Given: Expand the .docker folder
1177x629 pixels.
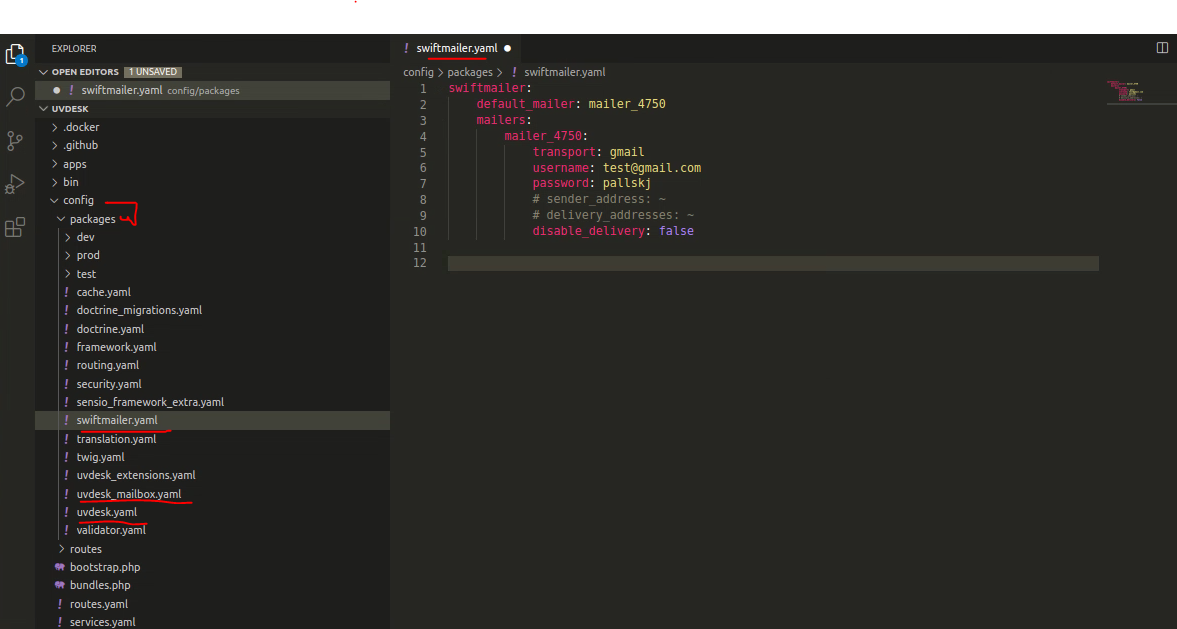Looking at the screenshot, I should click(x=55, y=127).
